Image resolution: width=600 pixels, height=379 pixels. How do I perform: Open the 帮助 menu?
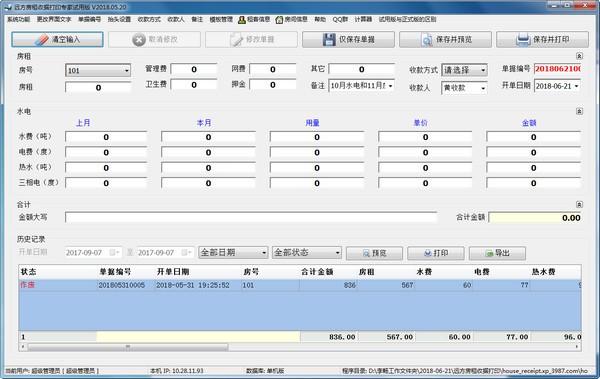click(320, 20)
